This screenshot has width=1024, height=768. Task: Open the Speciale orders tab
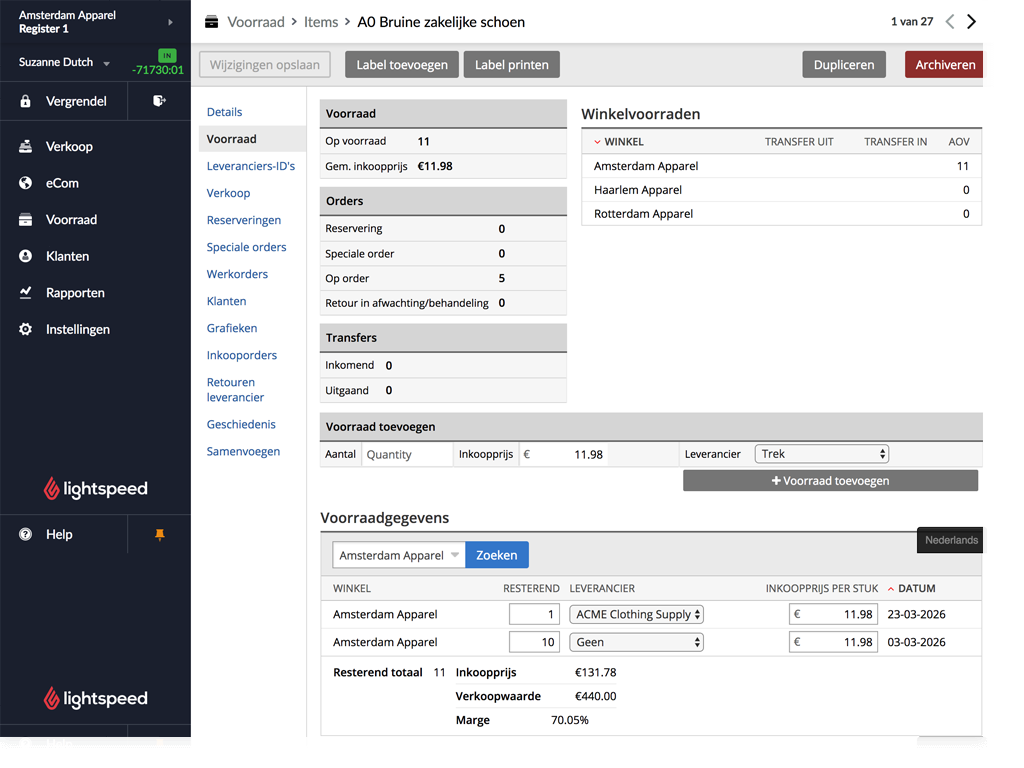pos(246,247)
